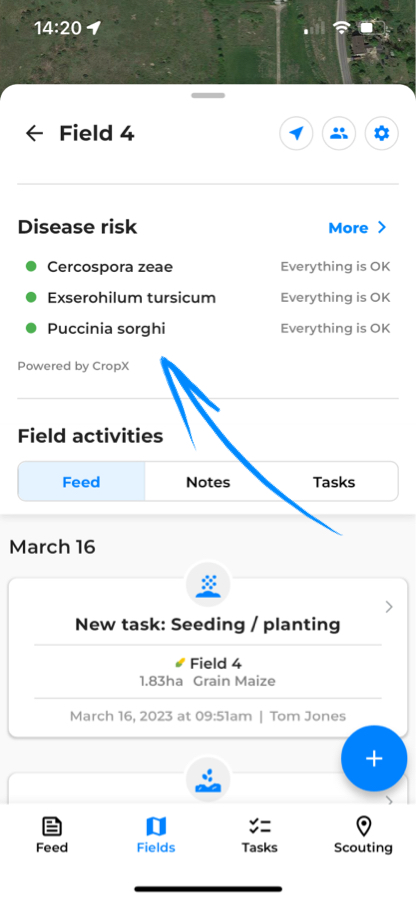The image size is (416, 901).
Task: Tap the watering icon on the second card
Action: pos(208,780)
